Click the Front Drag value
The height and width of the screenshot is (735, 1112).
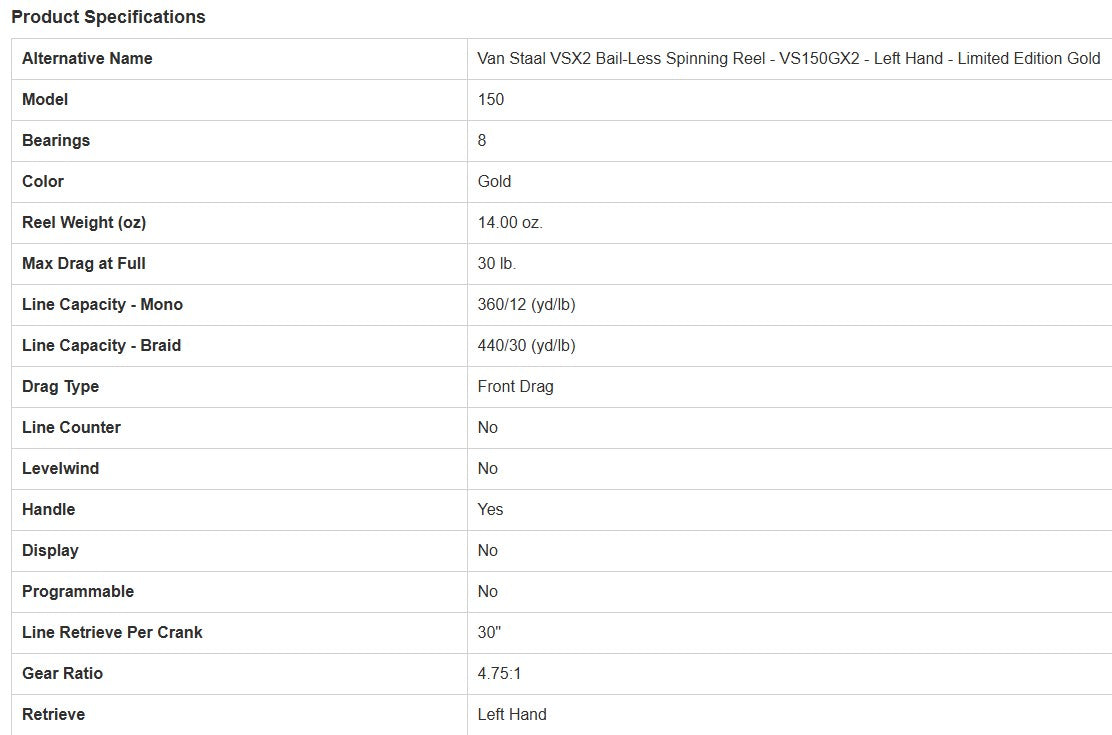(x=515, y=386)
